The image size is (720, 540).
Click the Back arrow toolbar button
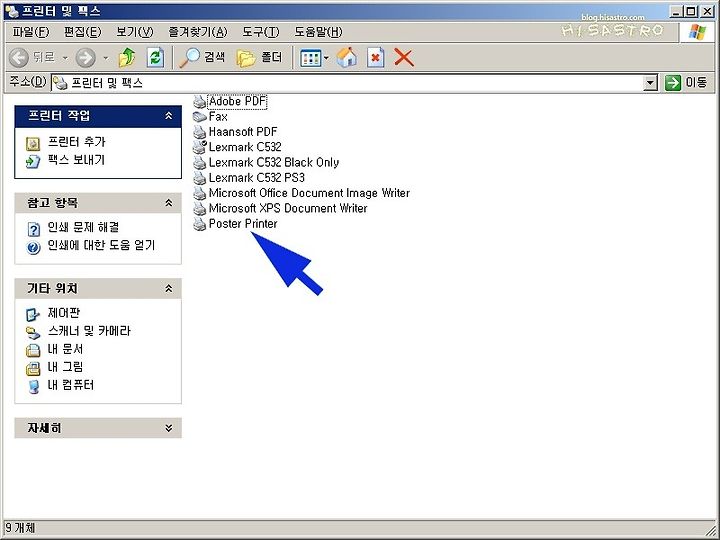click(x=19, y=58)
